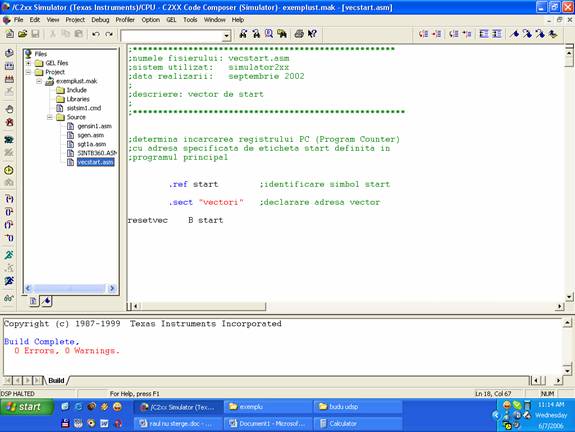The width and height of the screenshot is (575, 432).
Task: Click the 'Build Complete,' output line
Action: click(x=41, y=342)
